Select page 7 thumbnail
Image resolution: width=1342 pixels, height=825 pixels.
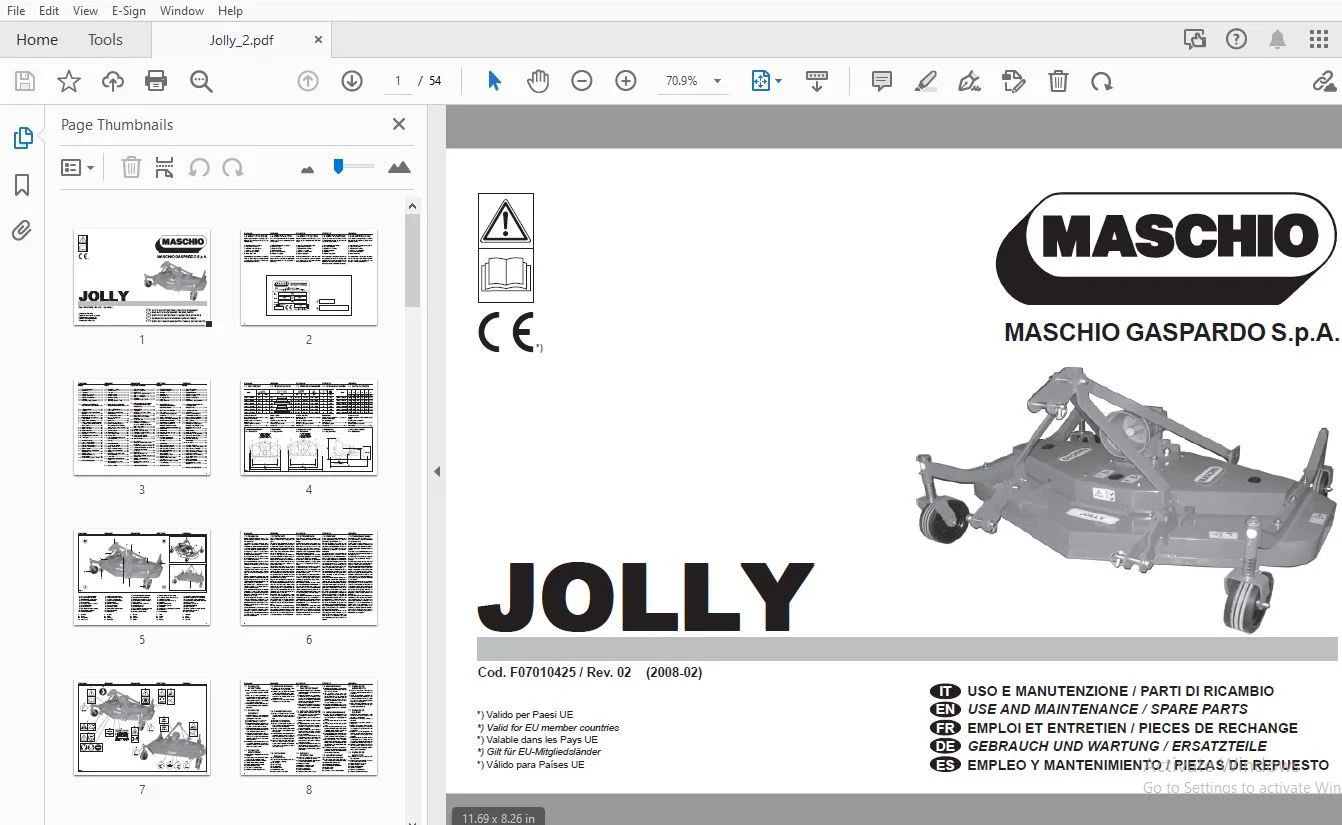(x=142, y=727)
